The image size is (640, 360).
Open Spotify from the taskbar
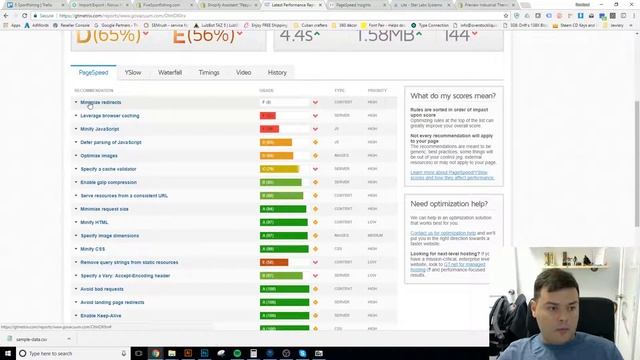(237, 353)
